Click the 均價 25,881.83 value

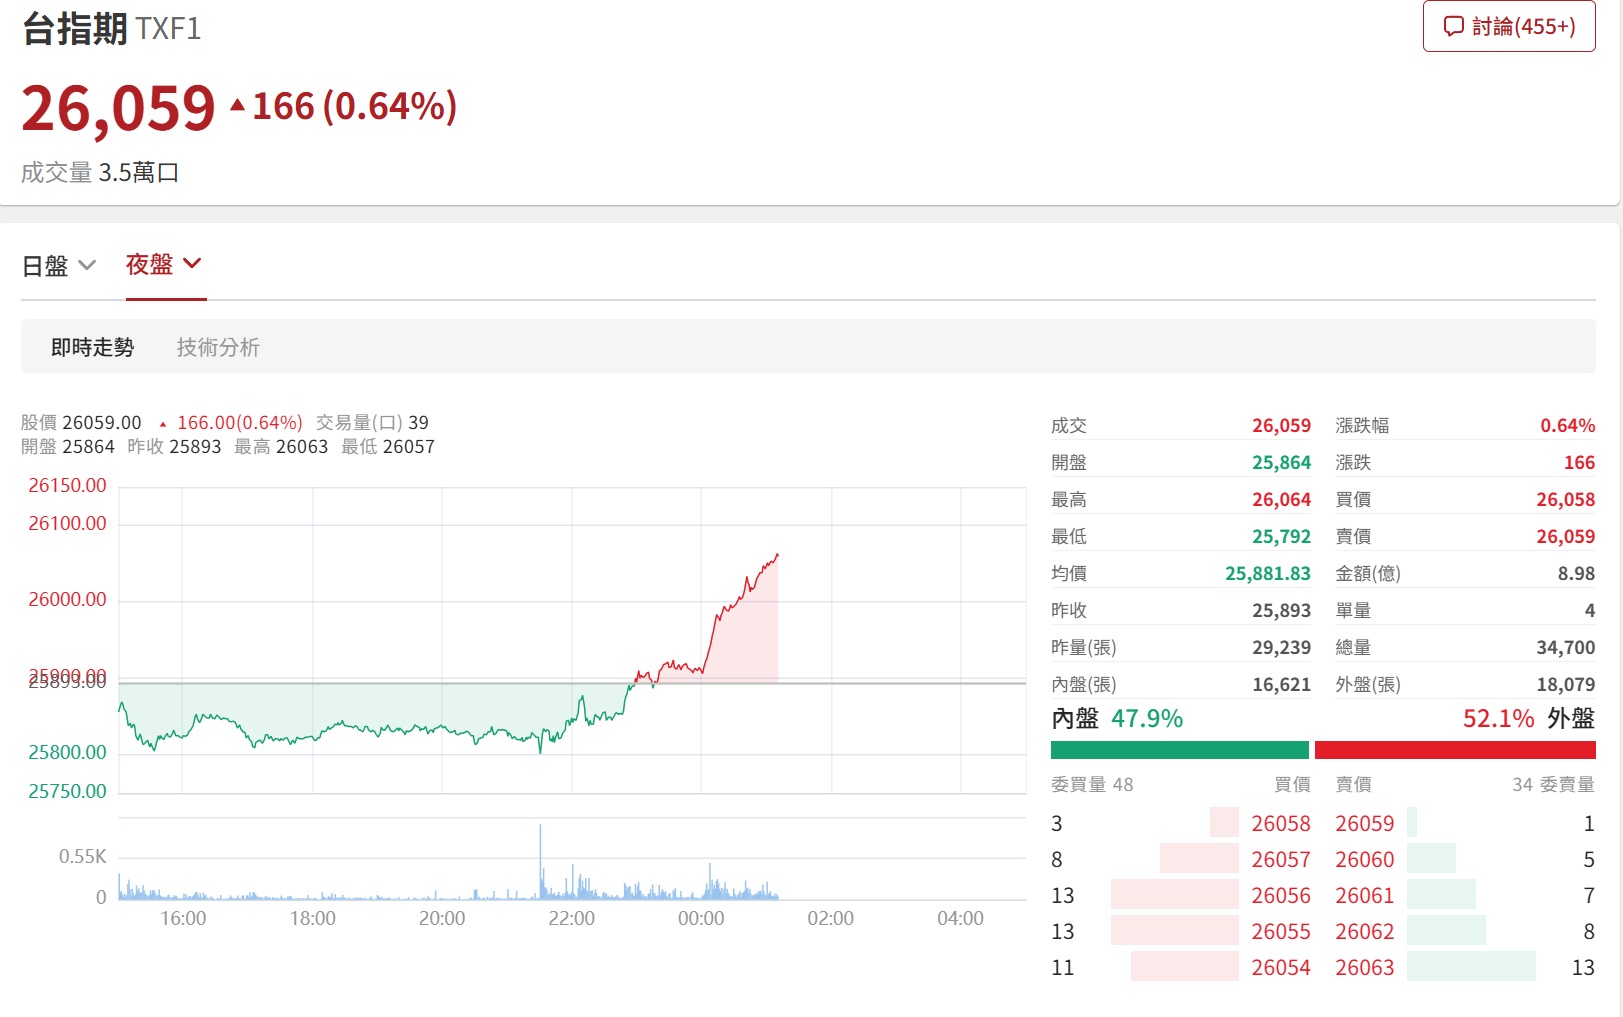point(1267,573)
